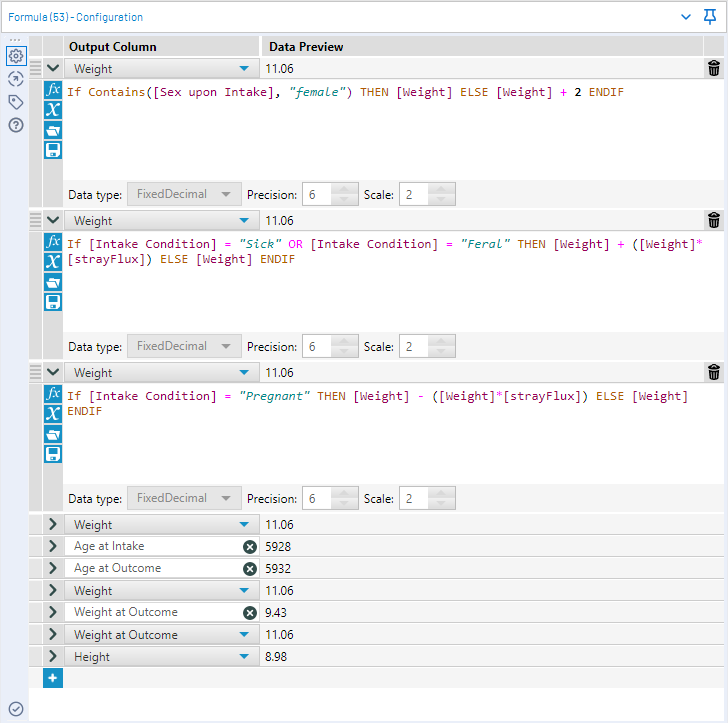The width and height of the screenshot is (728, 723).
Task: Add a new expression with the plus button
Action: click(x=53, y=678)
